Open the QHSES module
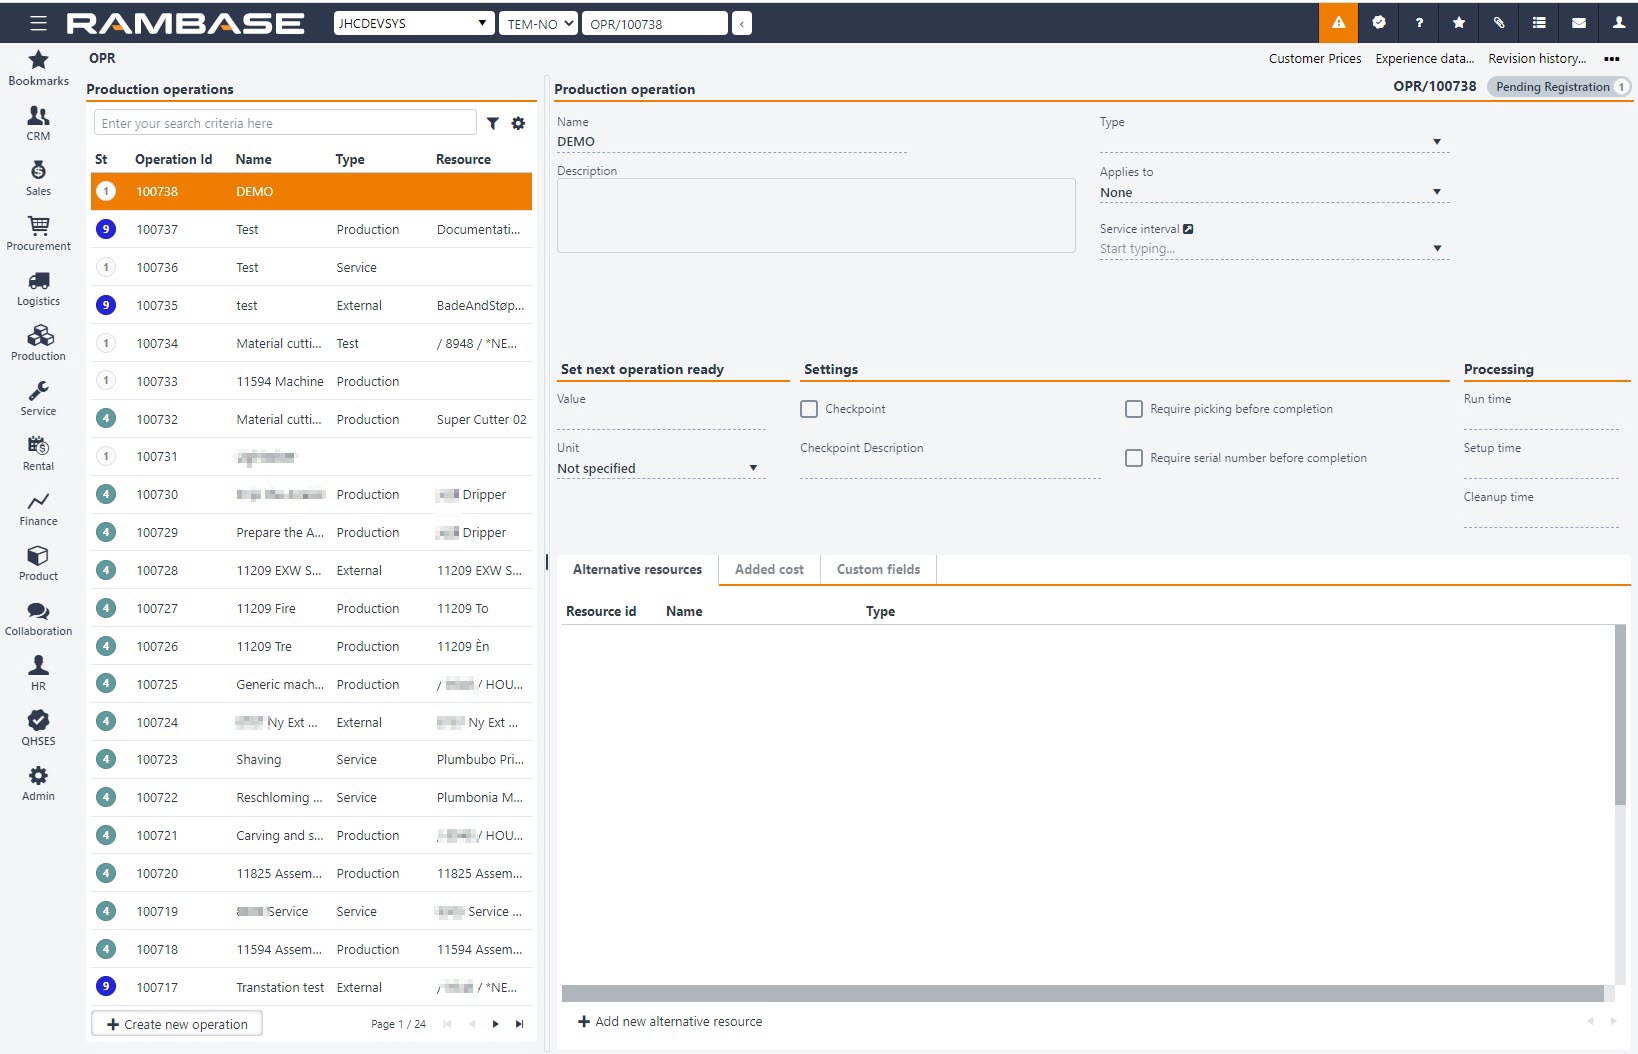Viewport: 1638px width, 1054px height. 38,727
